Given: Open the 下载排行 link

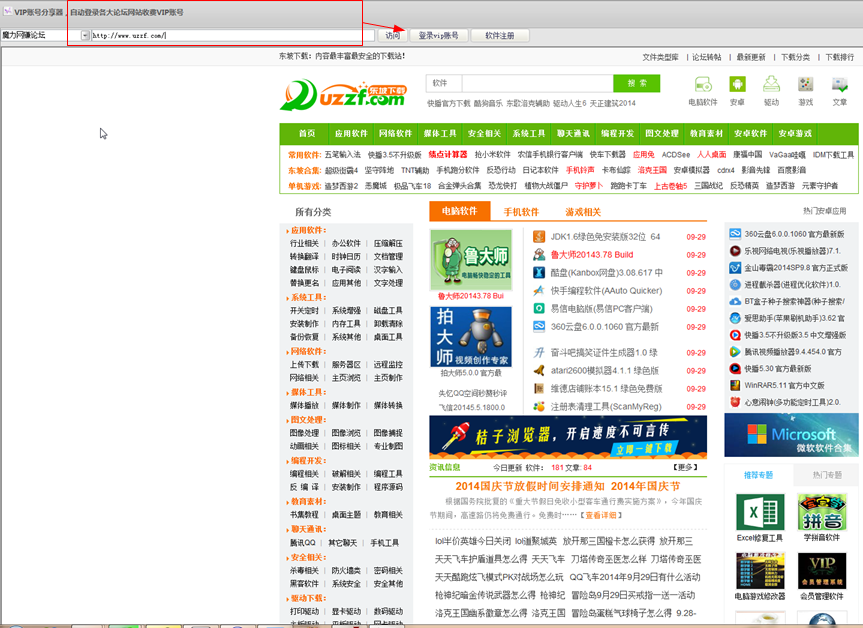Looking at the screenshot, I should [x=839, y=57].
